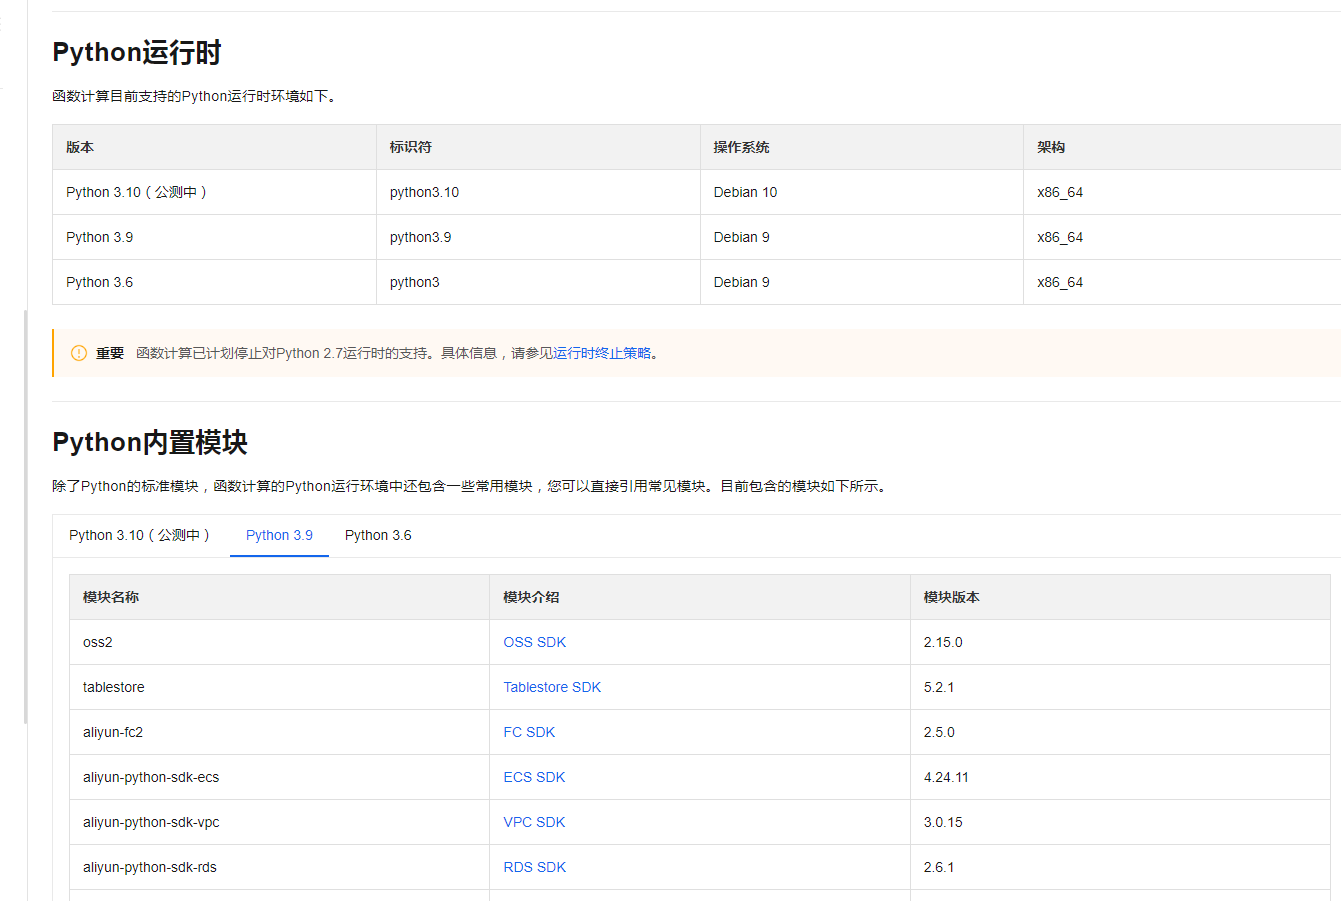This screenshot has width=1341, height=901.
Task: Click x86_64 in the Python 3.10 row
Action: 1060,192
